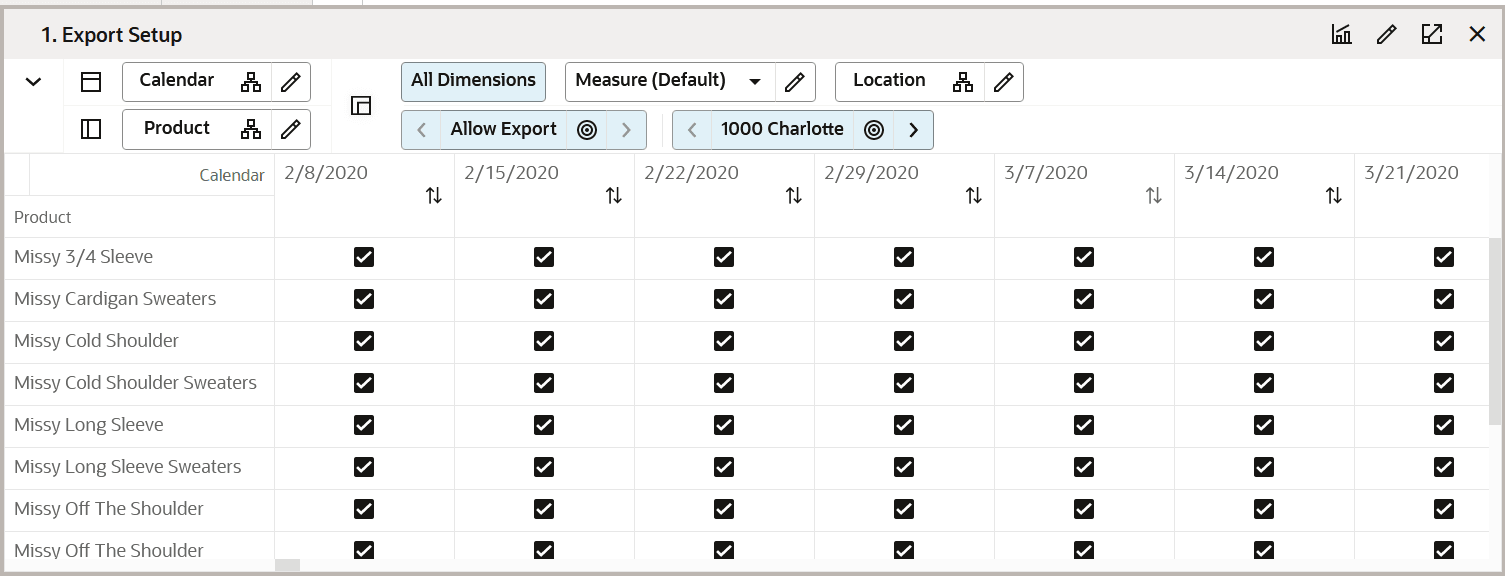
Task: Click the bullseye target beside Allow Export
Action: coord(587,129)
